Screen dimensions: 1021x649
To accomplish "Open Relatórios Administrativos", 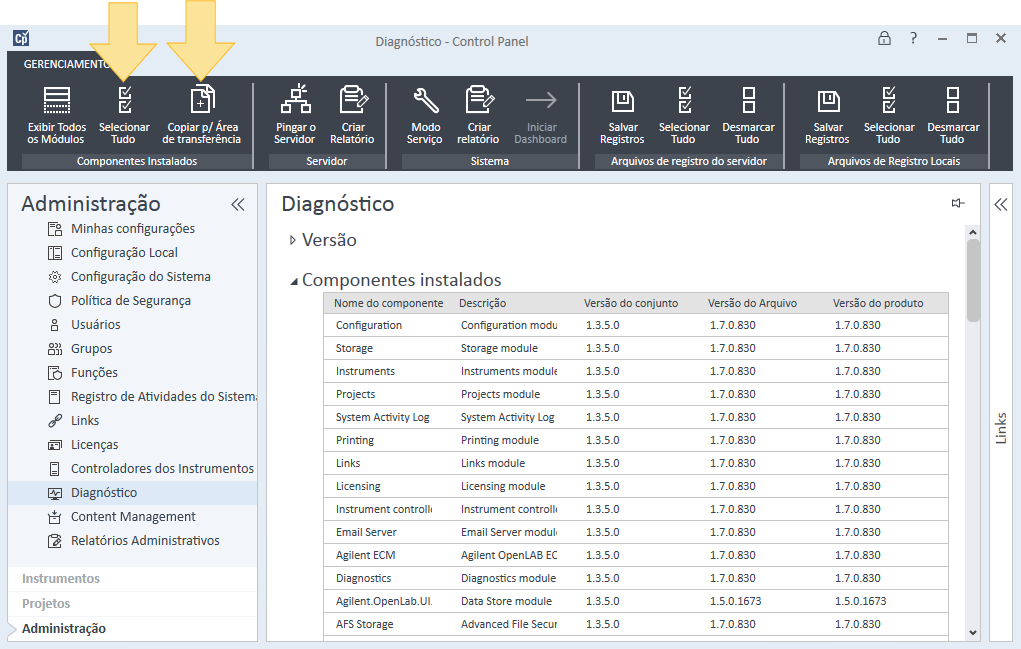I will tap(145, 541).
